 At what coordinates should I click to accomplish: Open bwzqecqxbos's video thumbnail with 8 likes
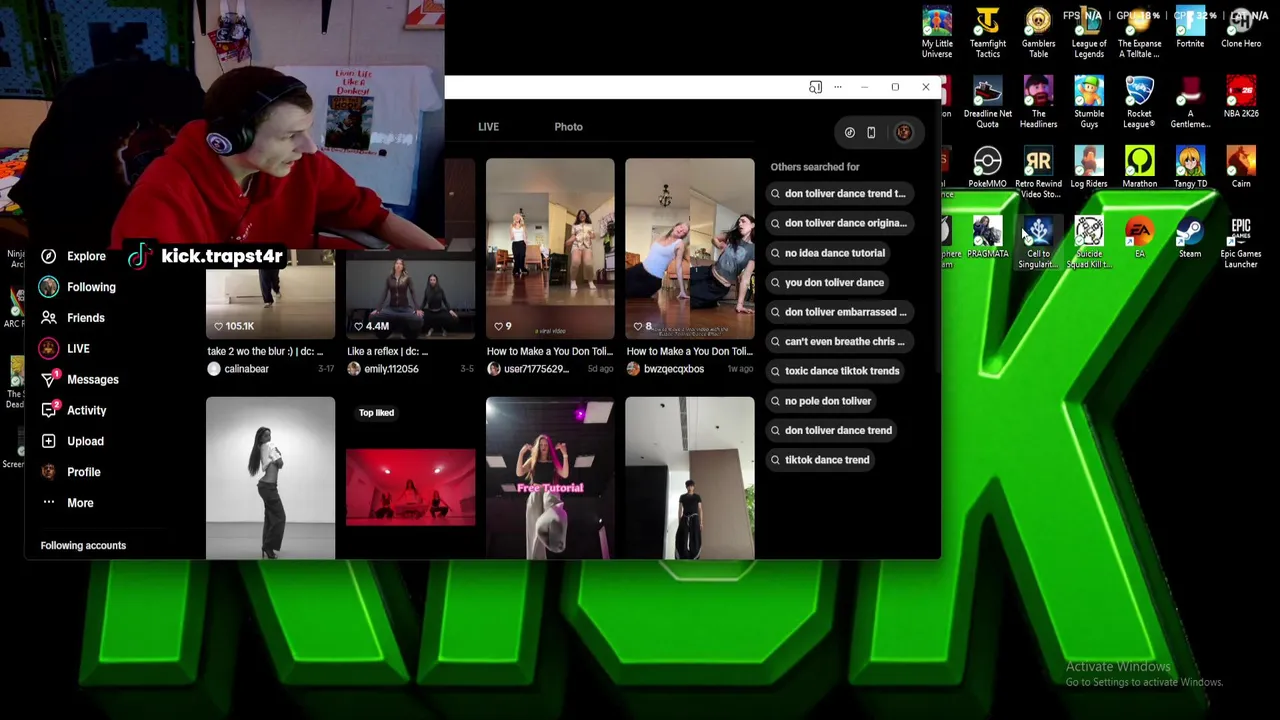pos(690,248)
